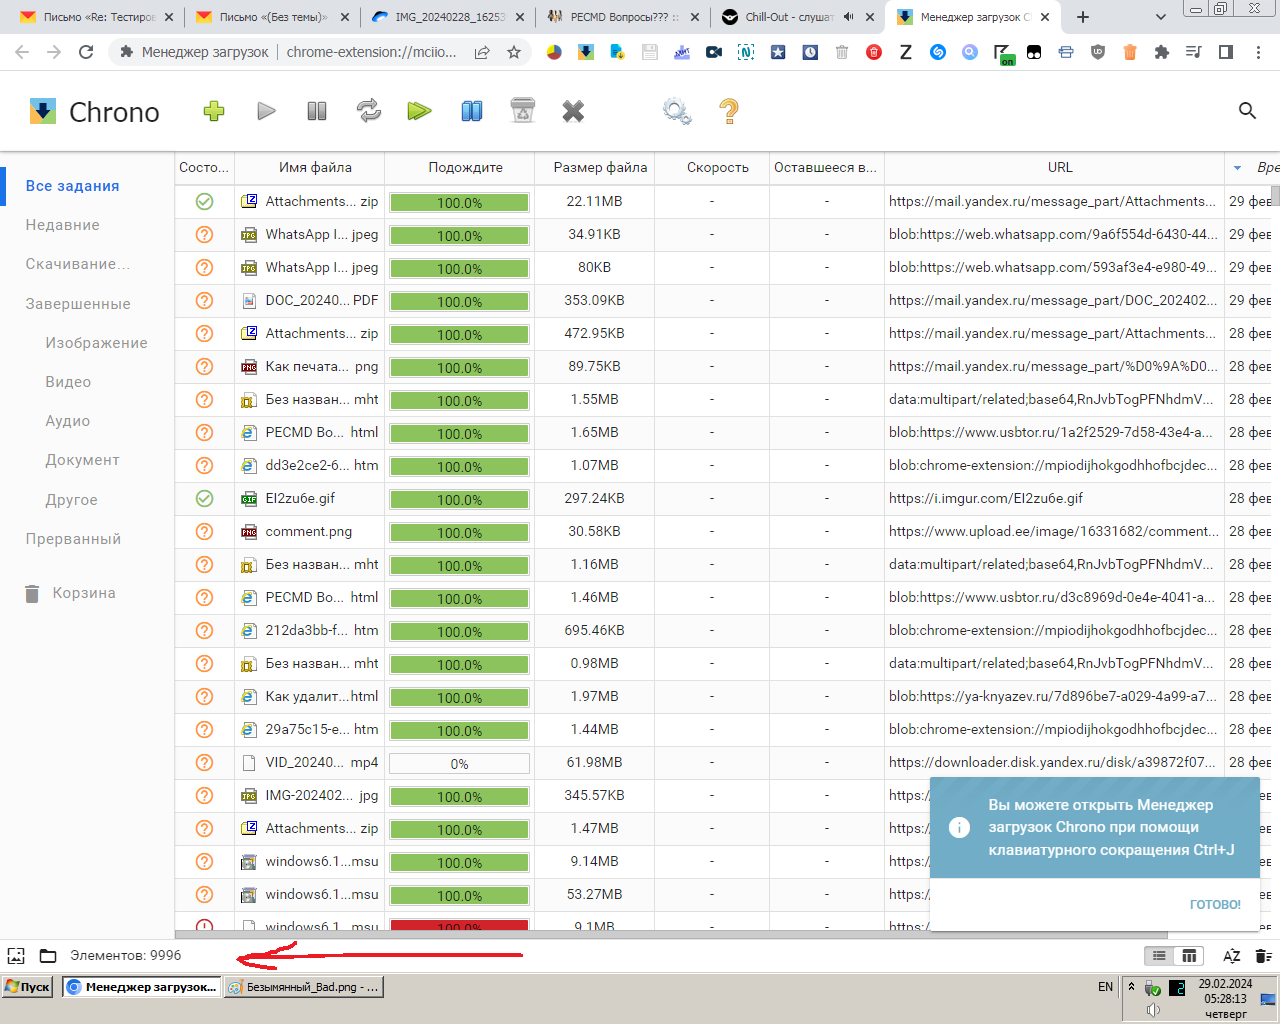The width and height of the screenshot is (1280, 1024).
Task: Click the green plus New download icon
Action: (x=213, y=112)
